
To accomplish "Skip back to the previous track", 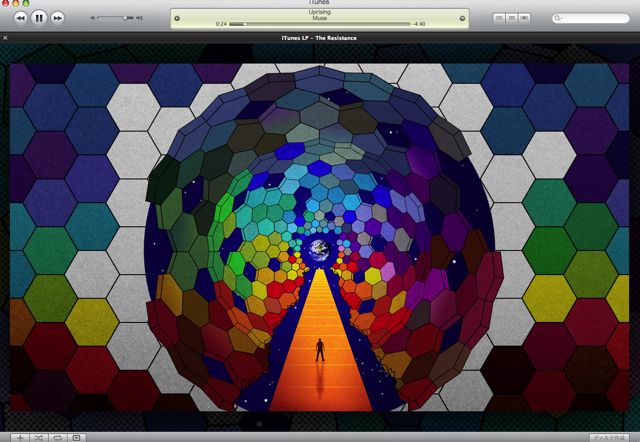I will (21, 18).
